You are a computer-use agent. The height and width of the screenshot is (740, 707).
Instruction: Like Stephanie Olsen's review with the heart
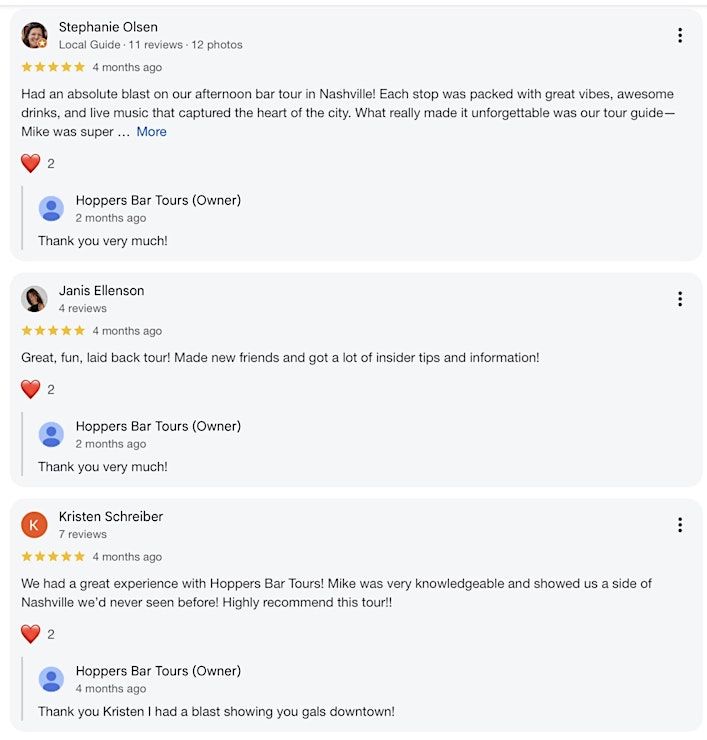(x=31, y=164)
